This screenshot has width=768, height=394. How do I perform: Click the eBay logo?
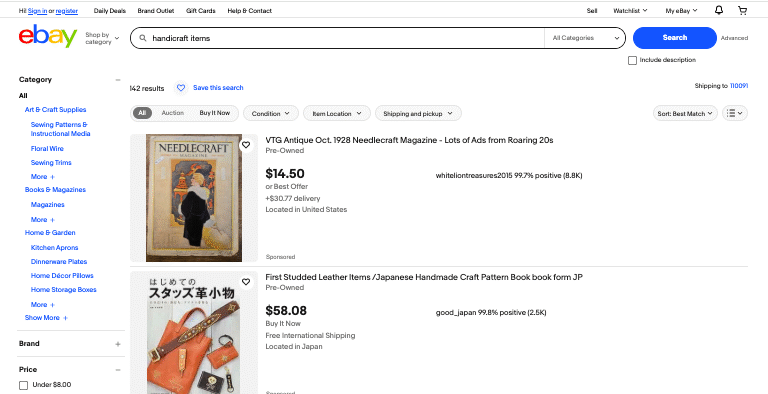tap(48, 36)
